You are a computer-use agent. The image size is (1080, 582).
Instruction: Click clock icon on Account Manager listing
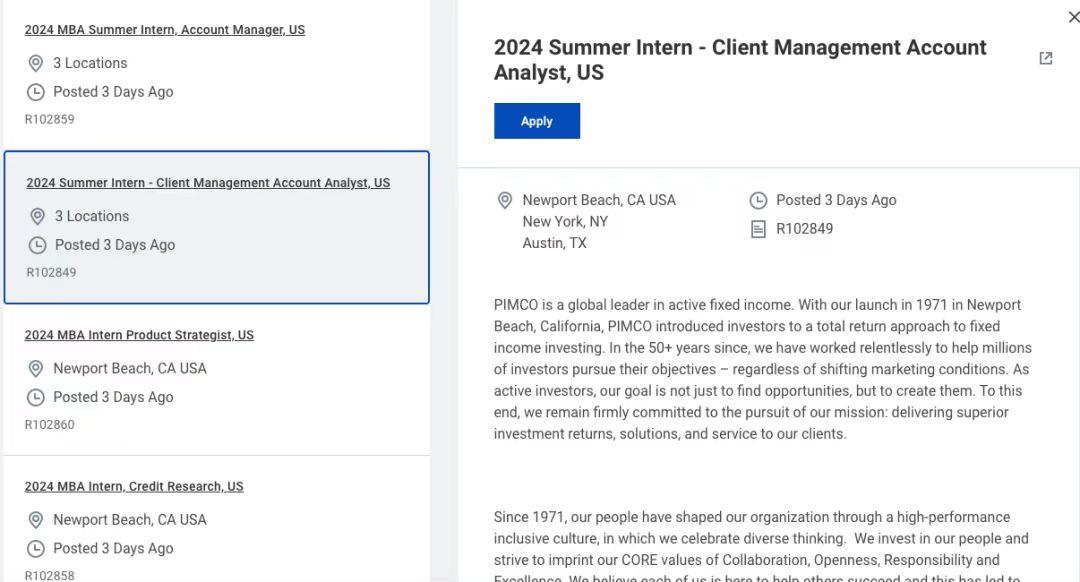click(35, 92)
